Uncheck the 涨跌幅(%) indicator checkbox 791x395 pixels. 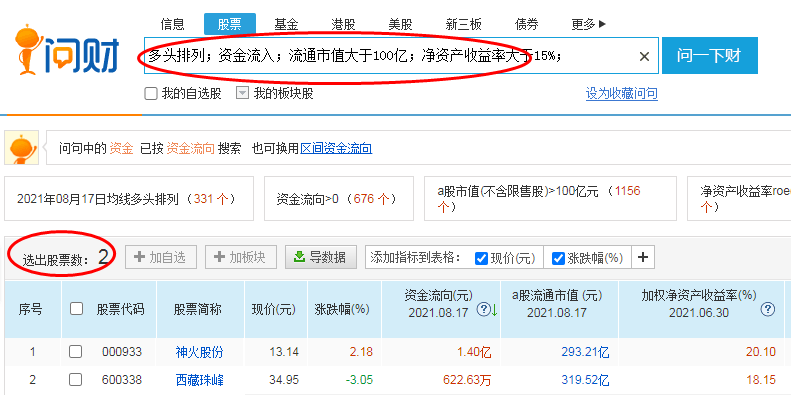558,258
